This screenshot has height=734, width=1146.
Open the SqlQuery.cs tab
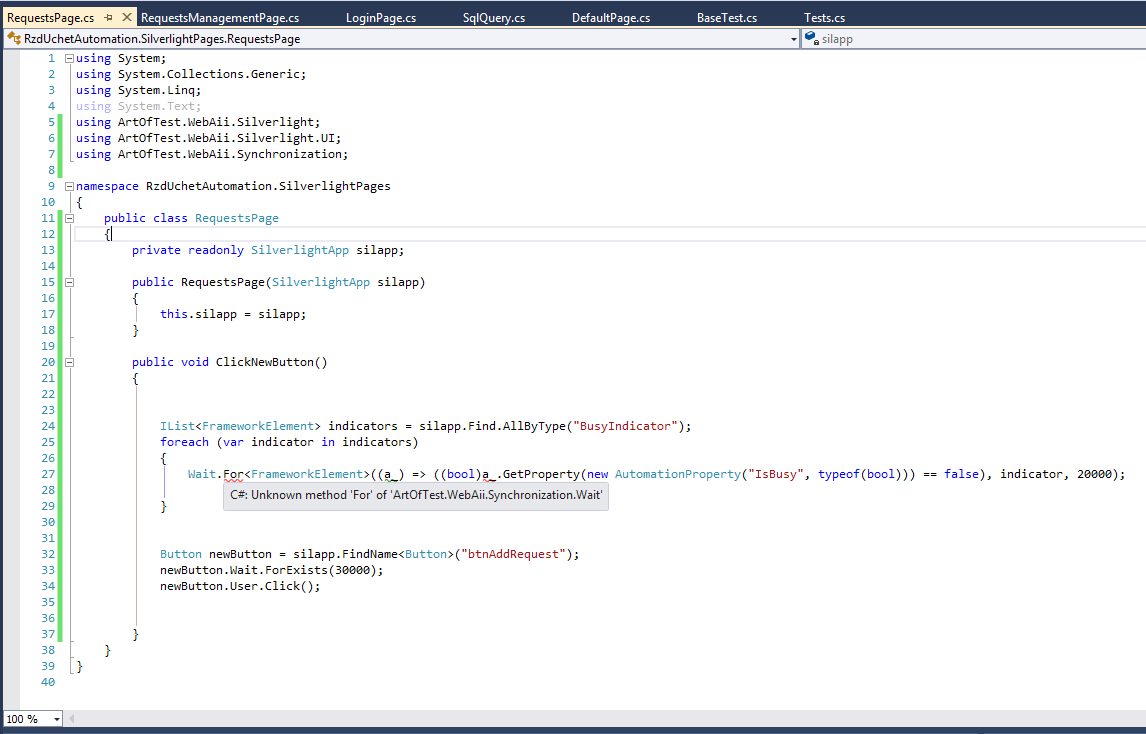point(494,18)
